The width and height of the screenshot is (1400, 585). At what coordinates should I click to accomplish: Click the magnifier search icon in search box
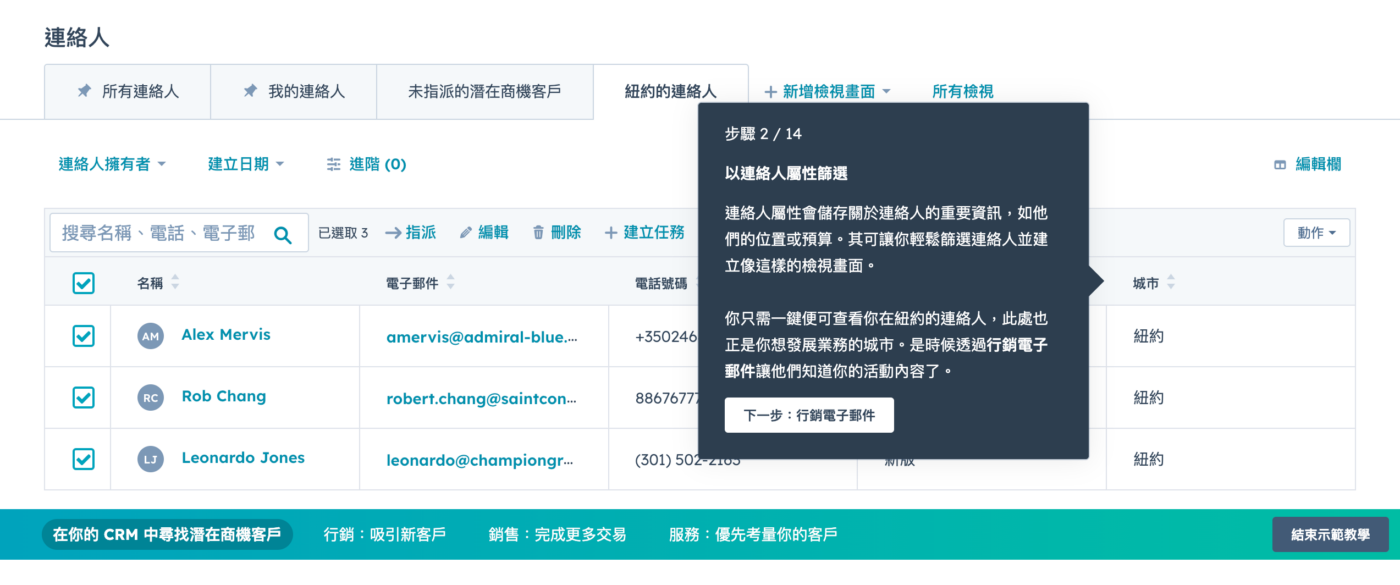click(x=283, y=235)
